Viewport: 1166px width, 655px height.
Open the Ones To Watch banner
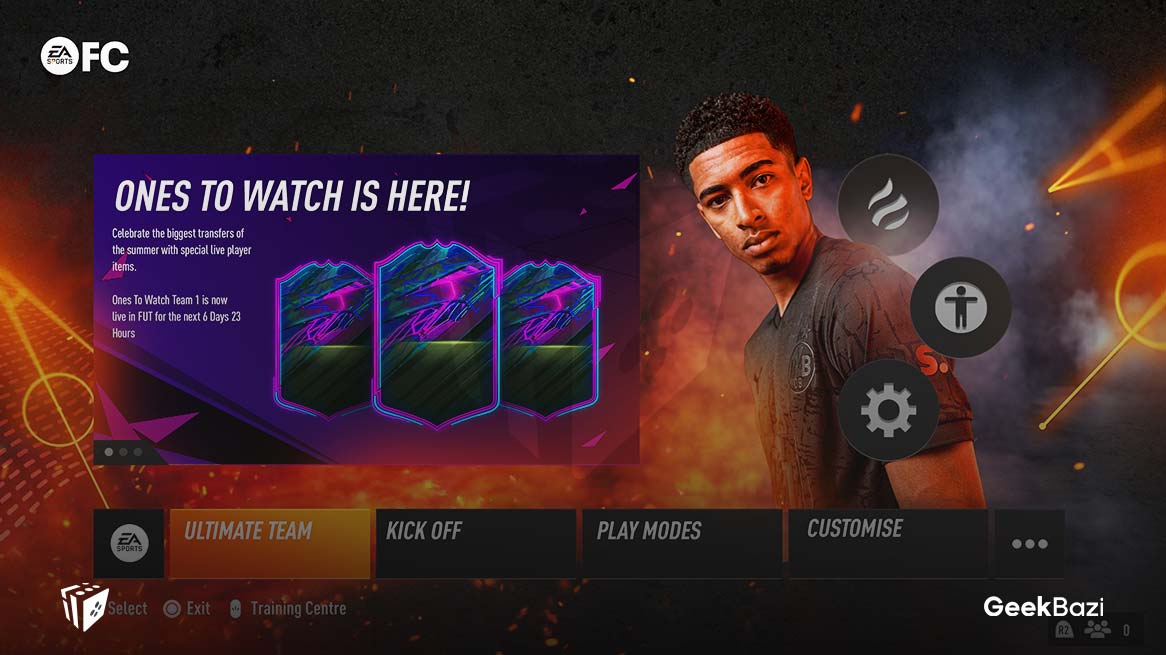[x=367, y=309]
